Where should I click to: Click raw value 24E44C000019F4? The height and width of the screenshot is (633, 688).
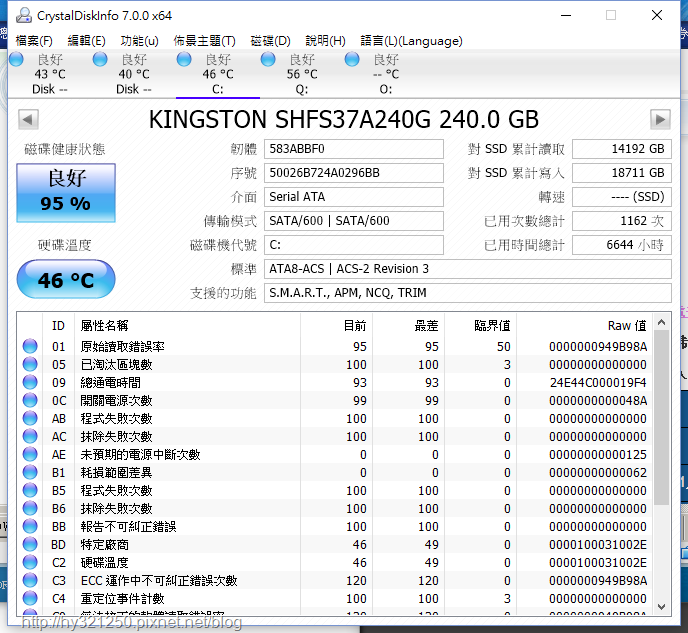tap(598, 383)
